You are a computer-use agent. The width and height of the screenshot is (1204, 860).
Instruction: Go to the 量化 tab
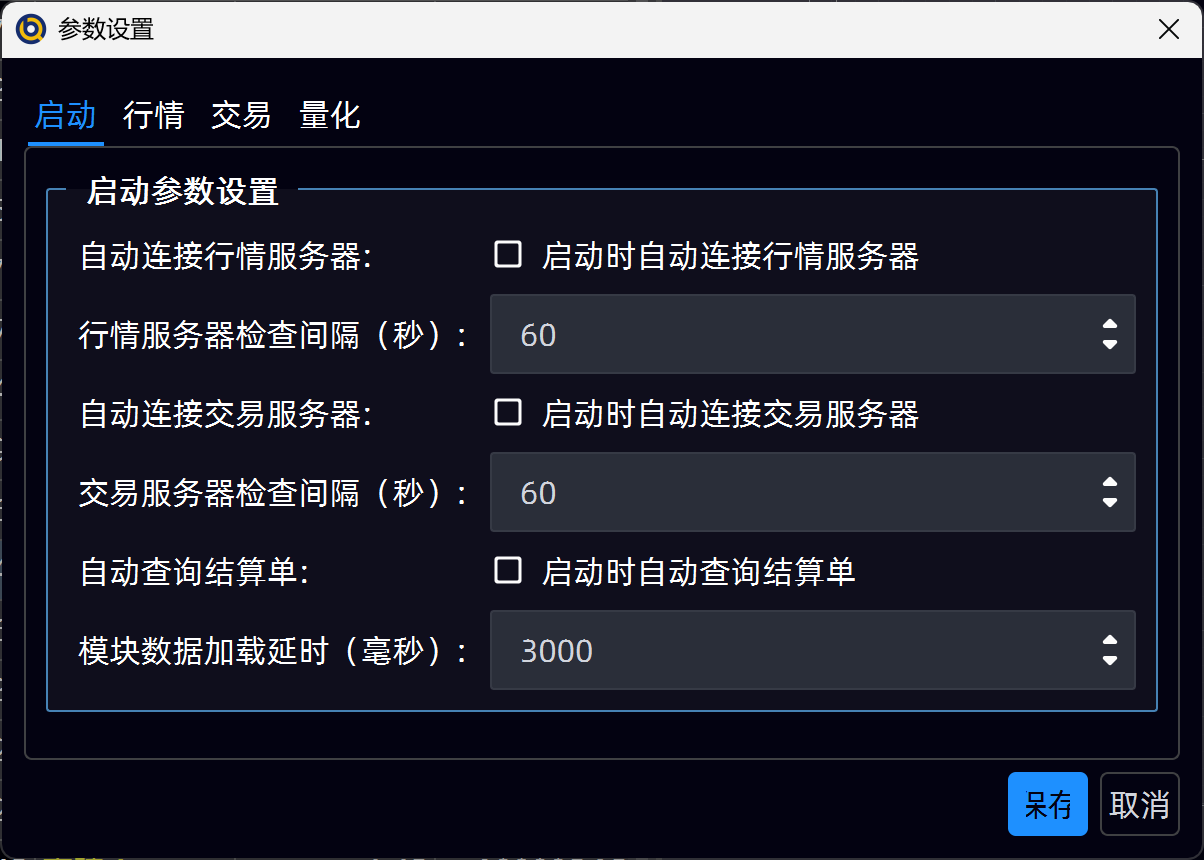(330, 116)
